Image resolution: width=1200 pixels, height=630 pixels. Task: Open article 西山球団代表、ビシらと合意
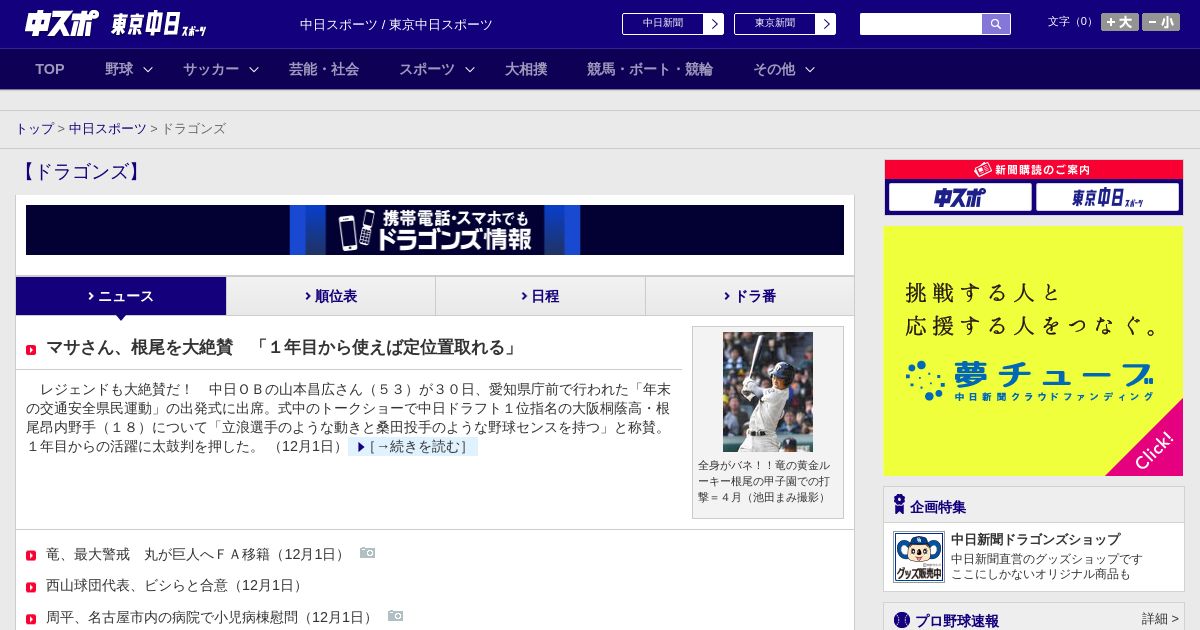point(176,585)
